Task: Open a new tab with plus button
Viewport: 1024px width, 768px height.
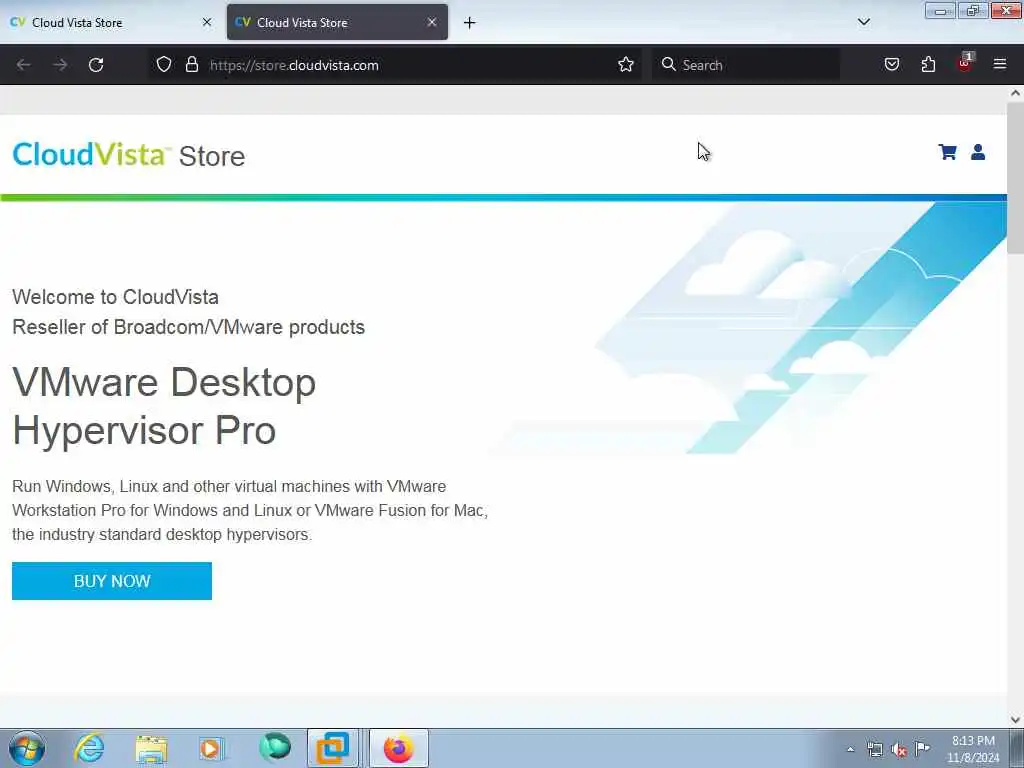Action: click(x=470, y=23)
